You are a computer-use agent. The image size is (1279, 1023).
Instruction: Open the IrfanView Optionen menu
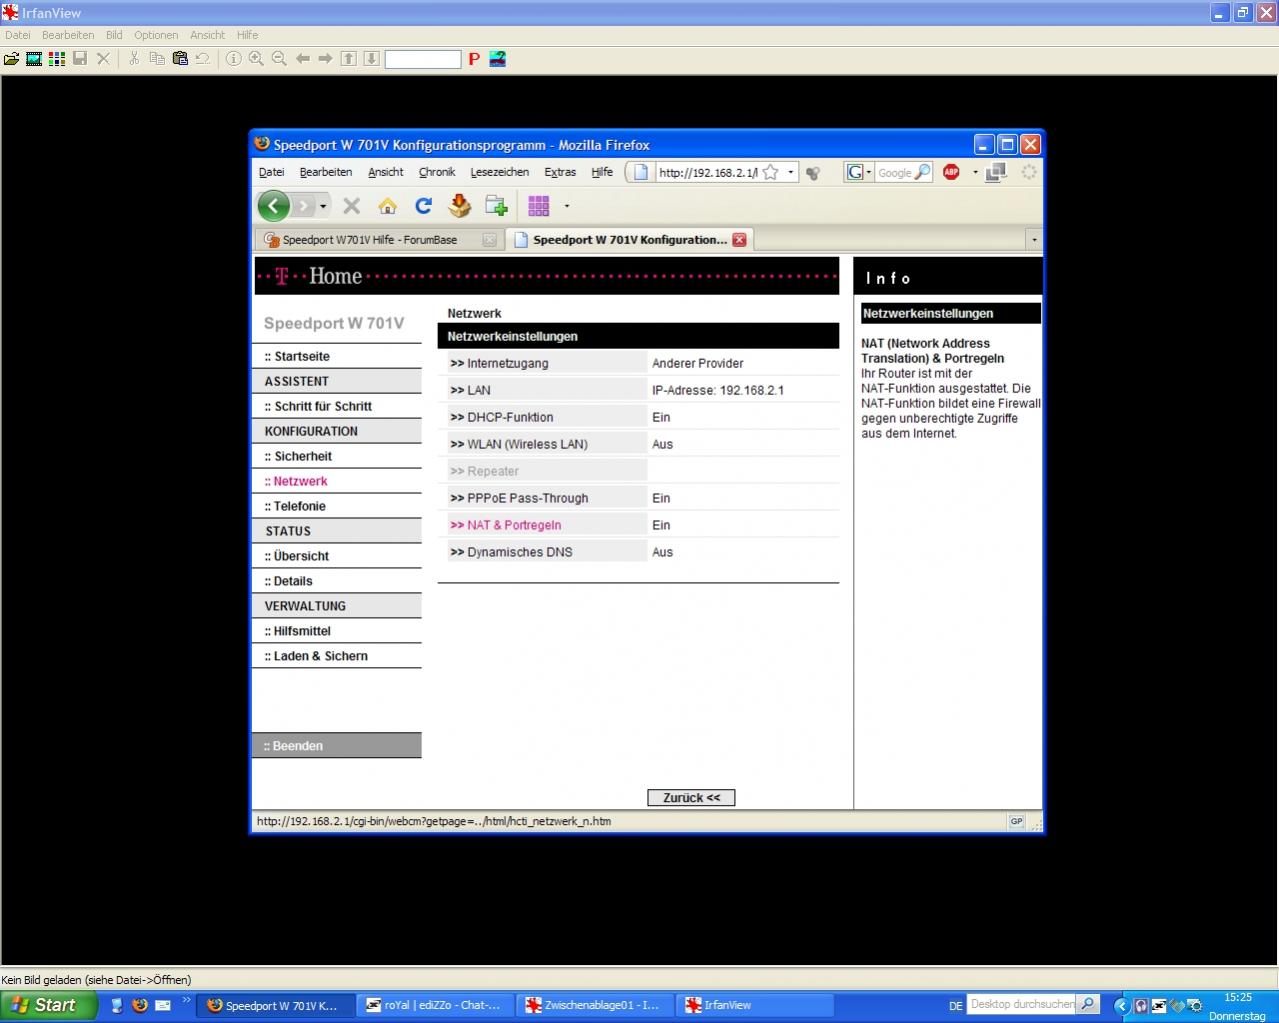156,35
